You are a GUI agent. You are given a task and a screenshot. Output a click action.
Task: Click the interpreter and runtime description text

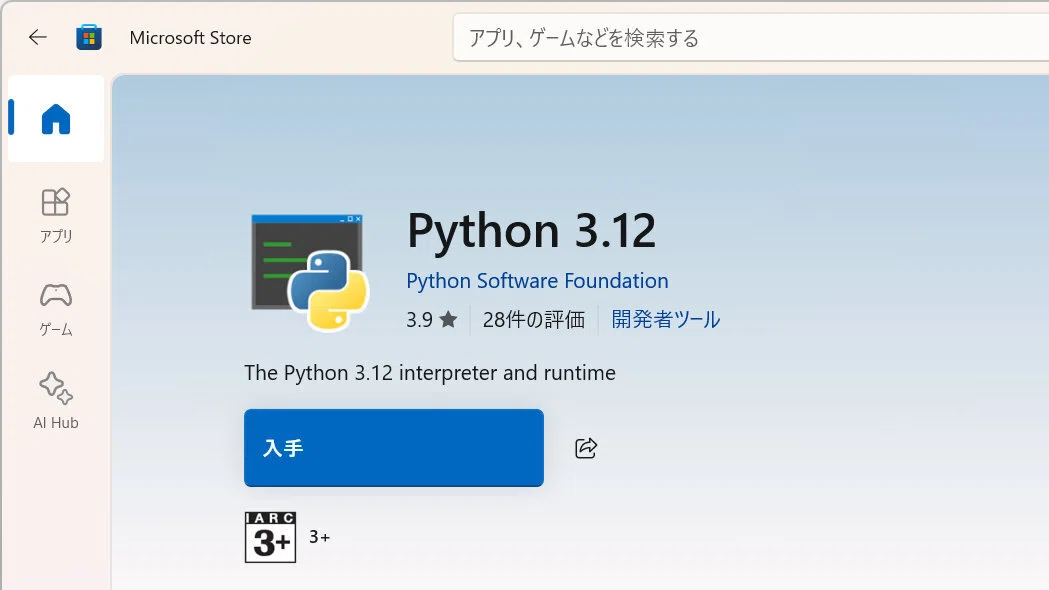point(430,373)
